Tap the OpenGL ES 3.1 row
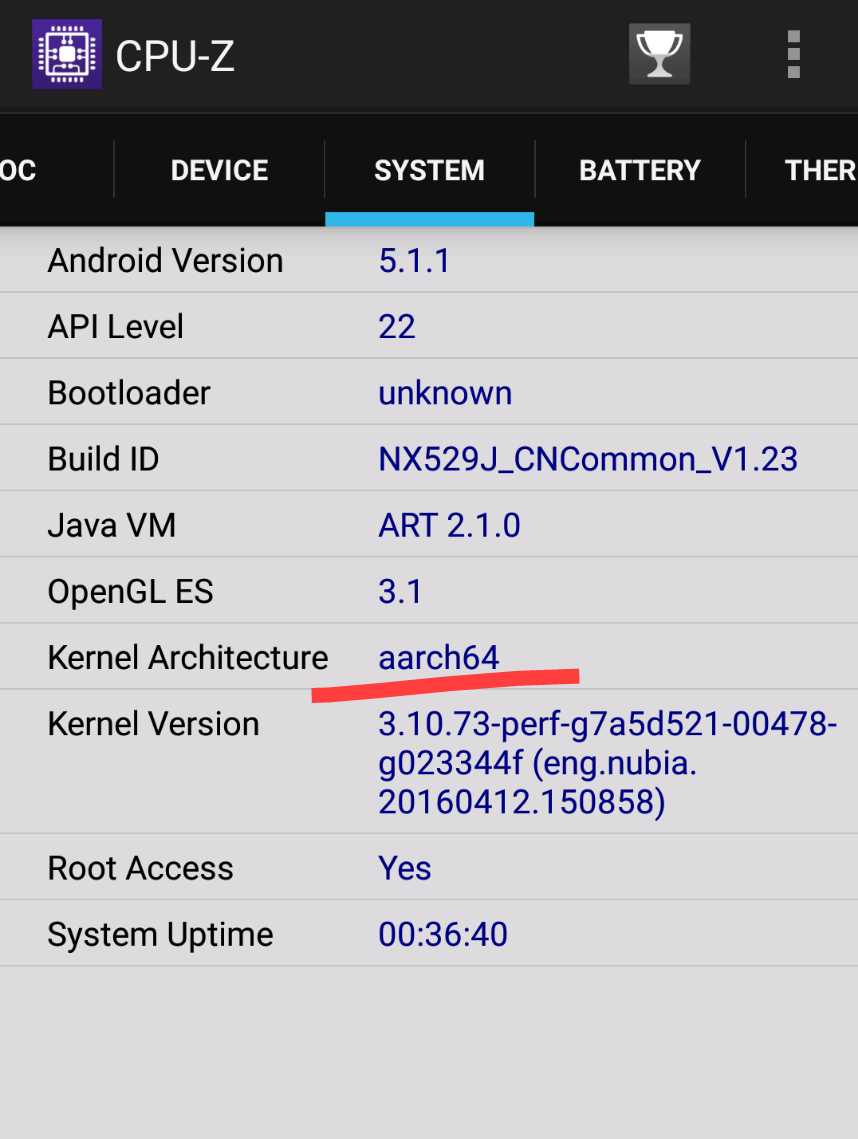This screenshot has height=1139, width=858. point(429,591)
